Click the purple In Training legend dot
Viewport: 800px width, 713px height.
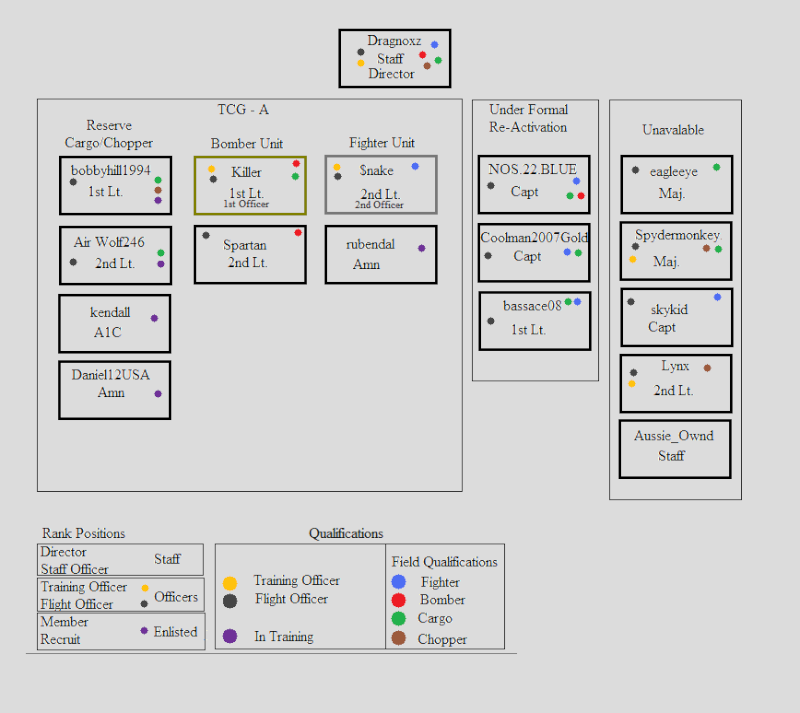click(230, 636)
